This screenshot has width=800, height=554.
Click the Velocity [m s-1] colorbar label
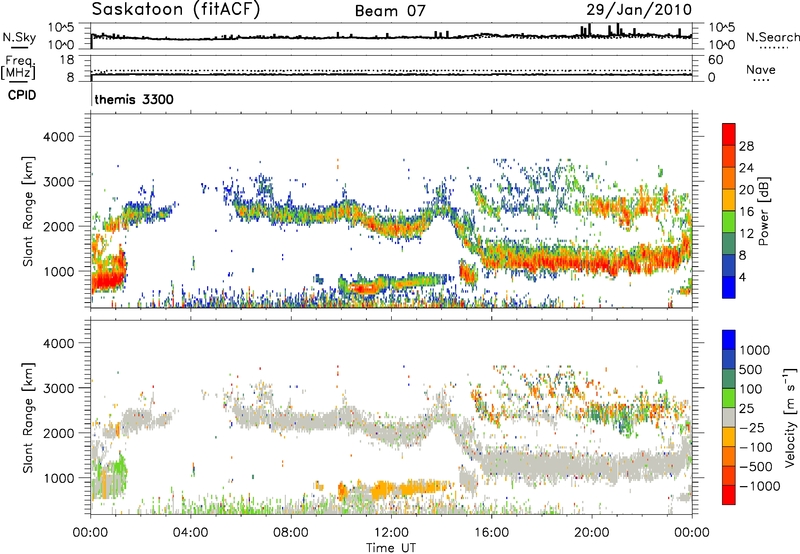[x=790, y=417]
